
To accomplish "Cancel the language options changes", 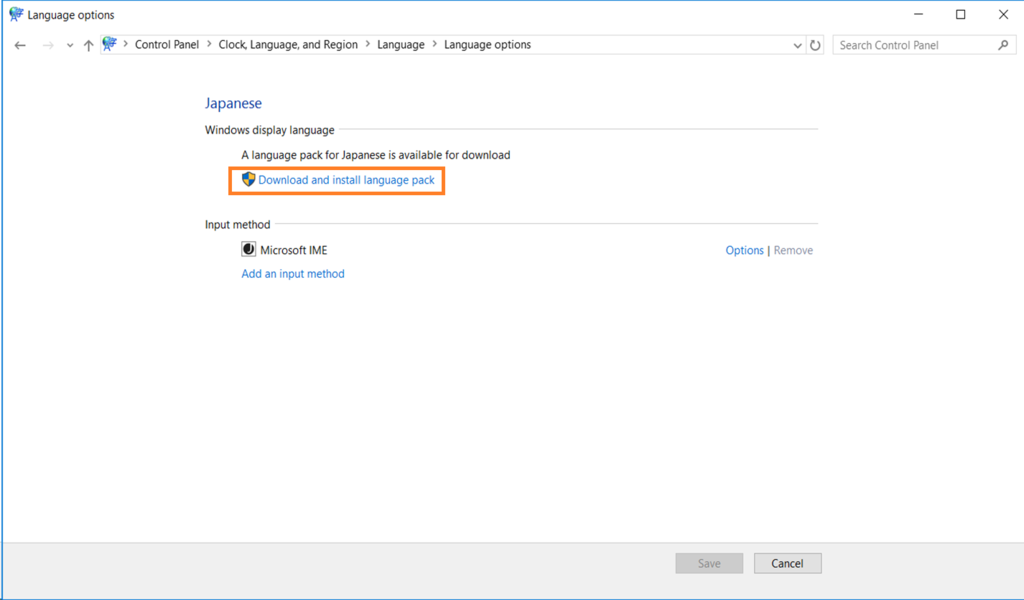I will click(x=788, y=563).
